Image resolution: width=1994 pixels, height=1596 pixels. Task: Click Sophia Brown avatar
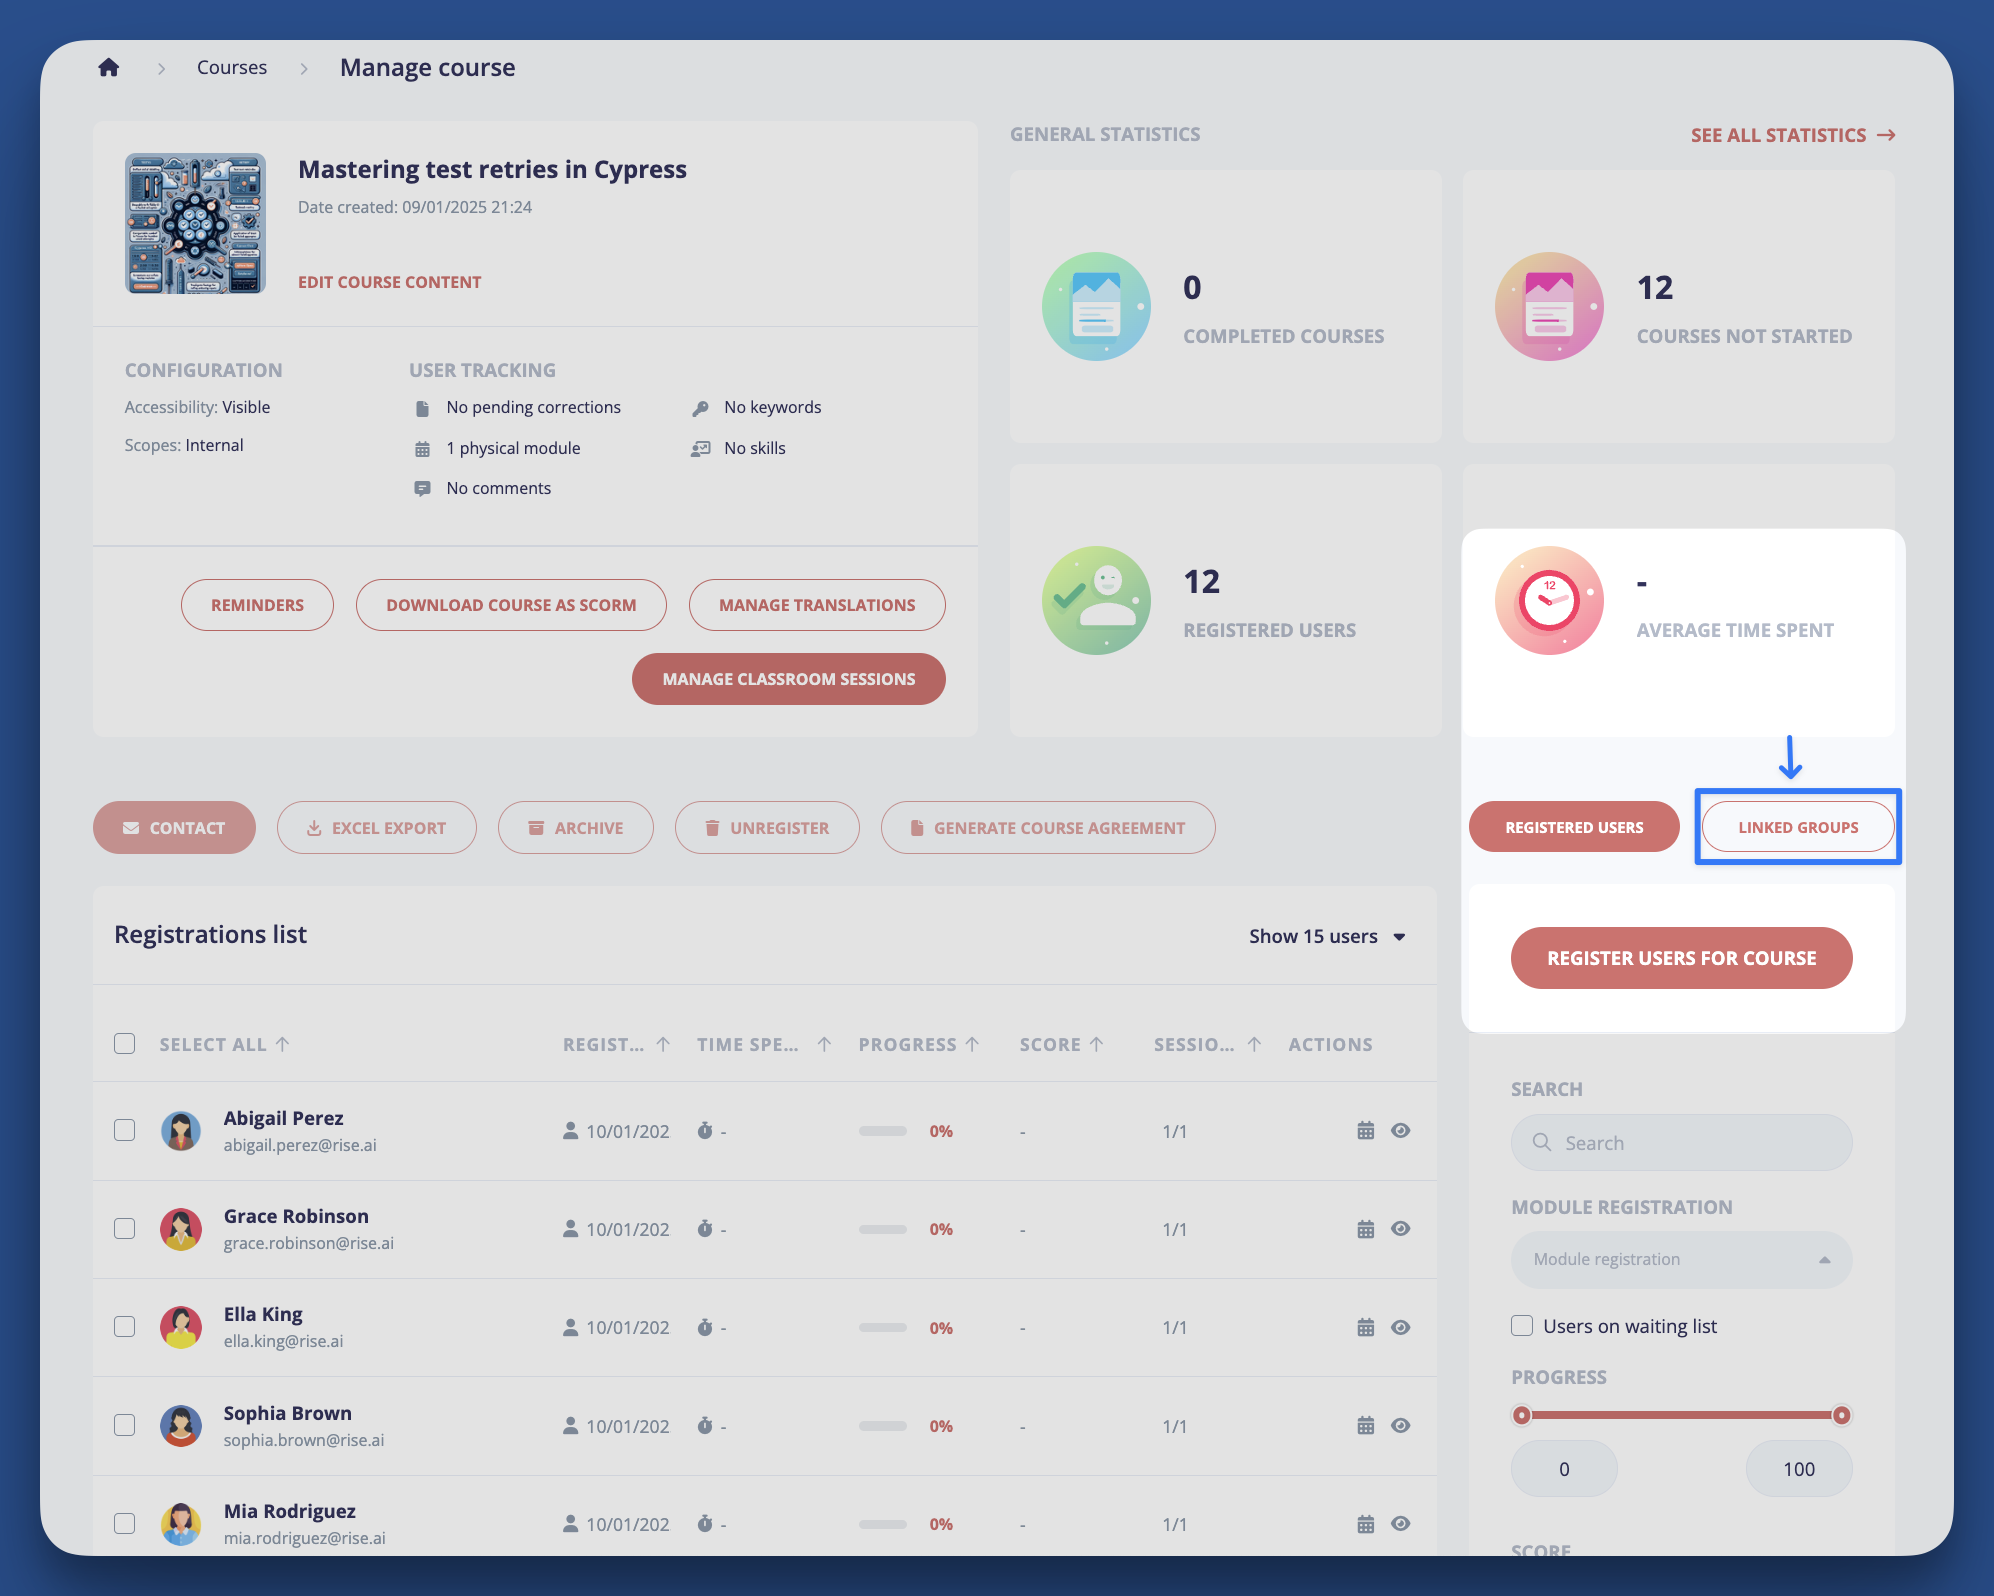point(181,1425)
